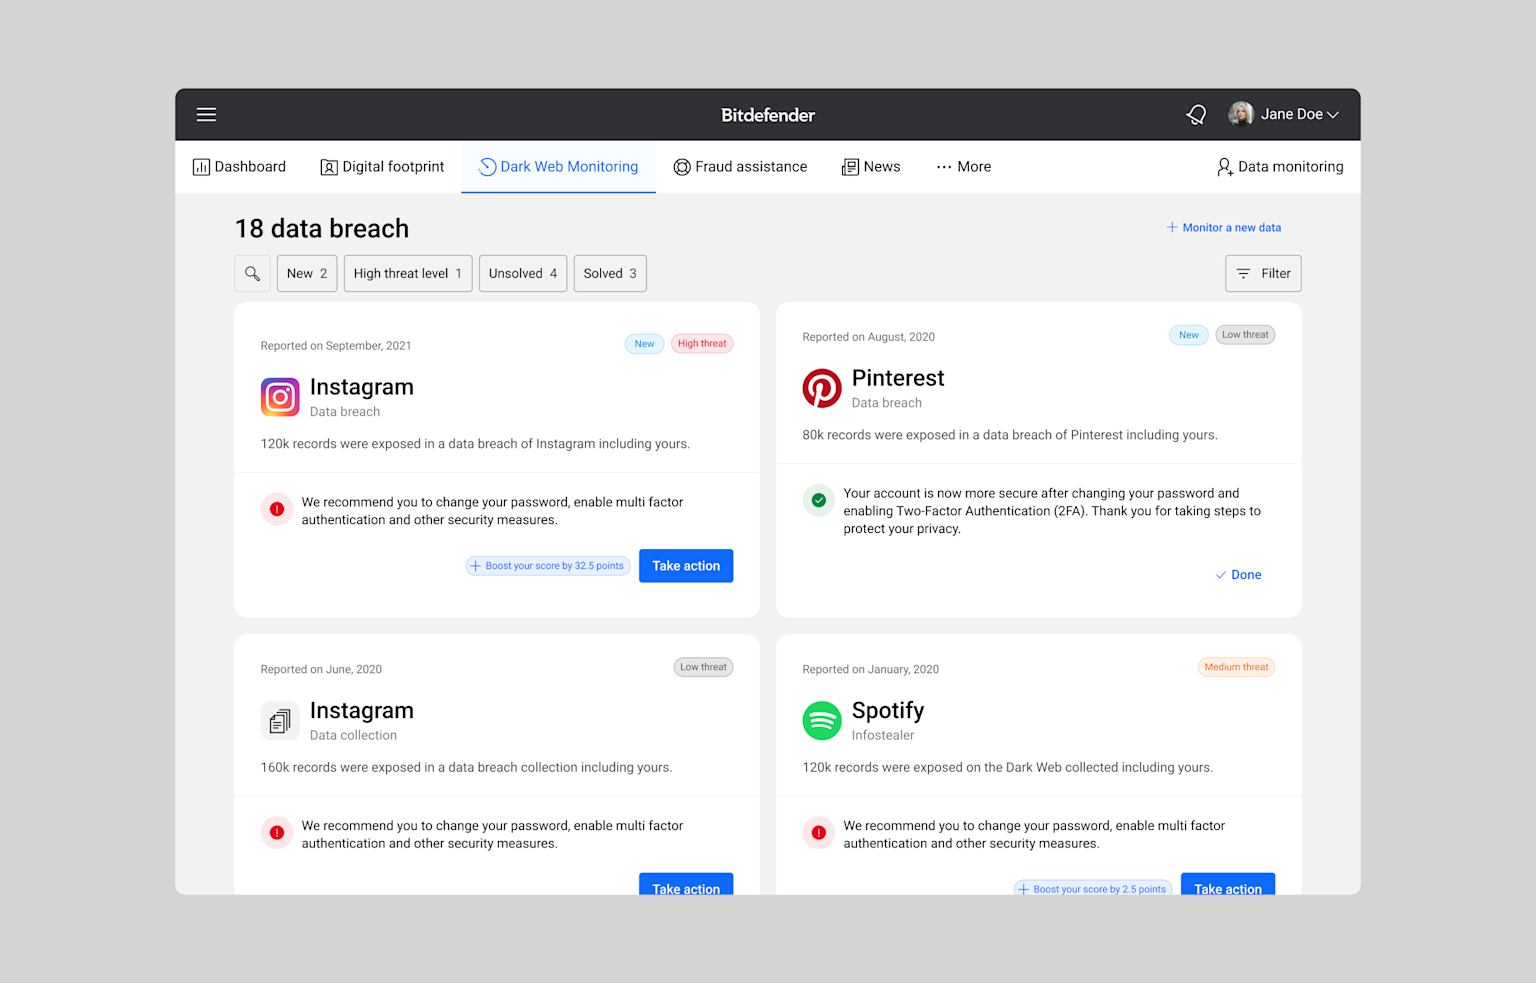The width and height of the screenshot is (1536, 983).
Task: Switch to the Digital footprint tab
Action: (x=382, y=167)
